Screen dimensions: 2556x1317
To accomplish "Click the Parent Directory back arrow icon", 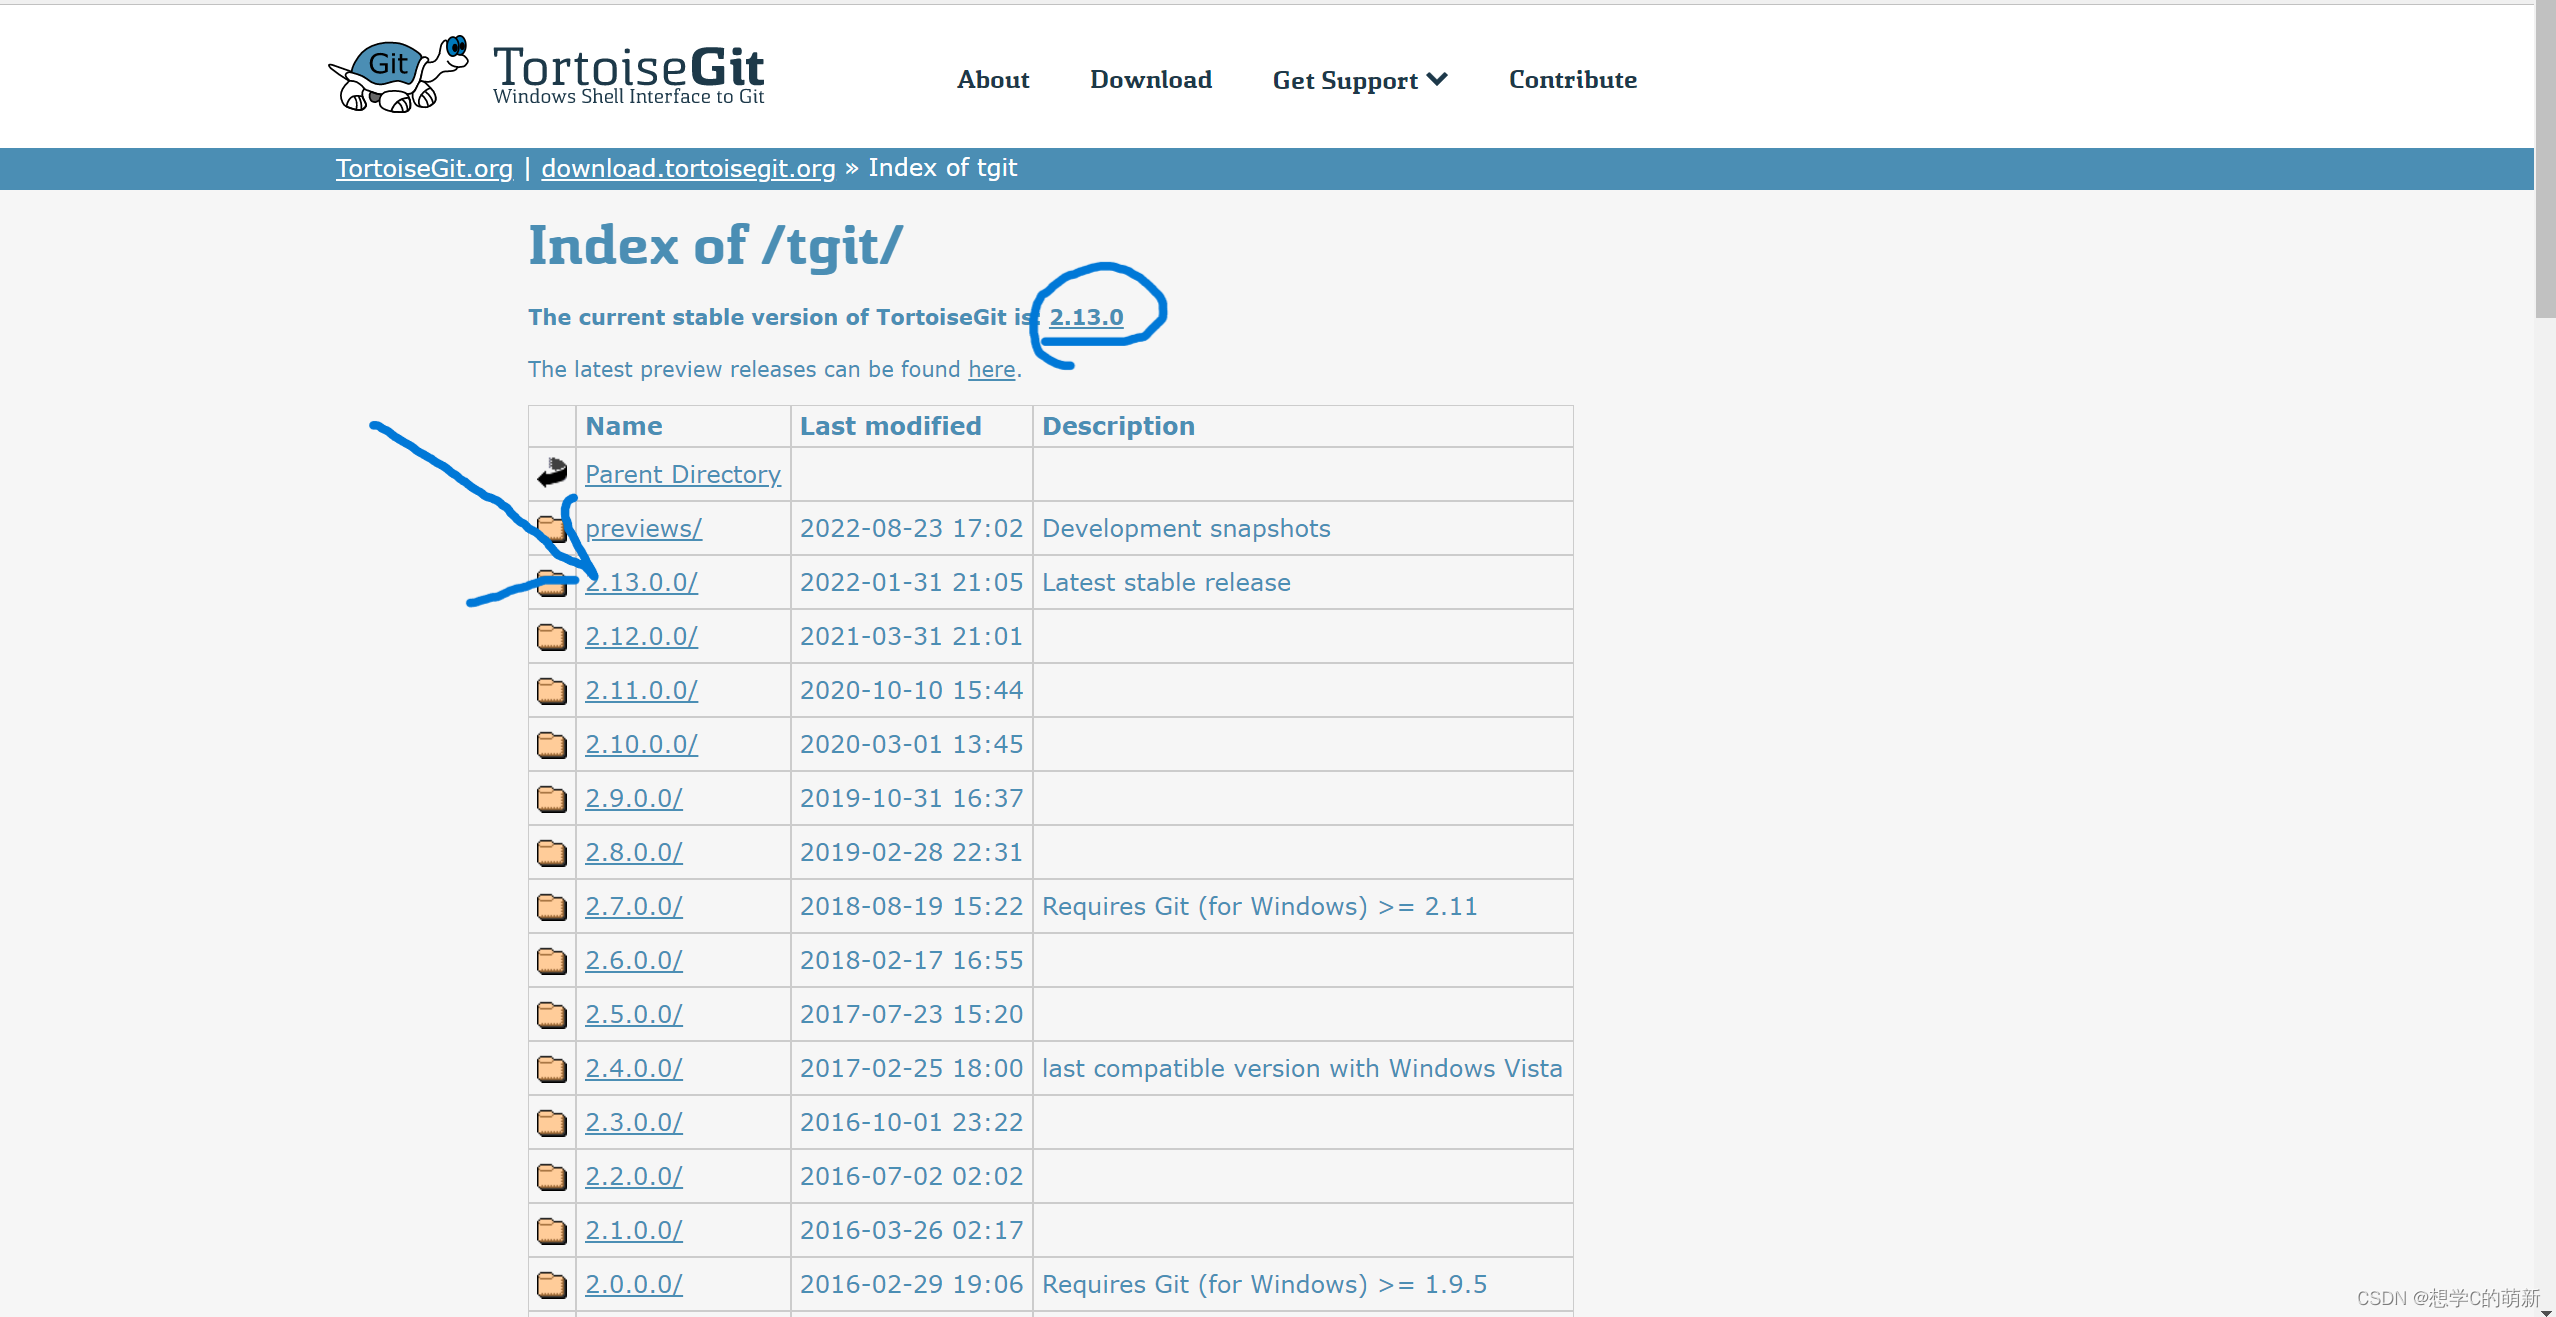I will (552, 472).
